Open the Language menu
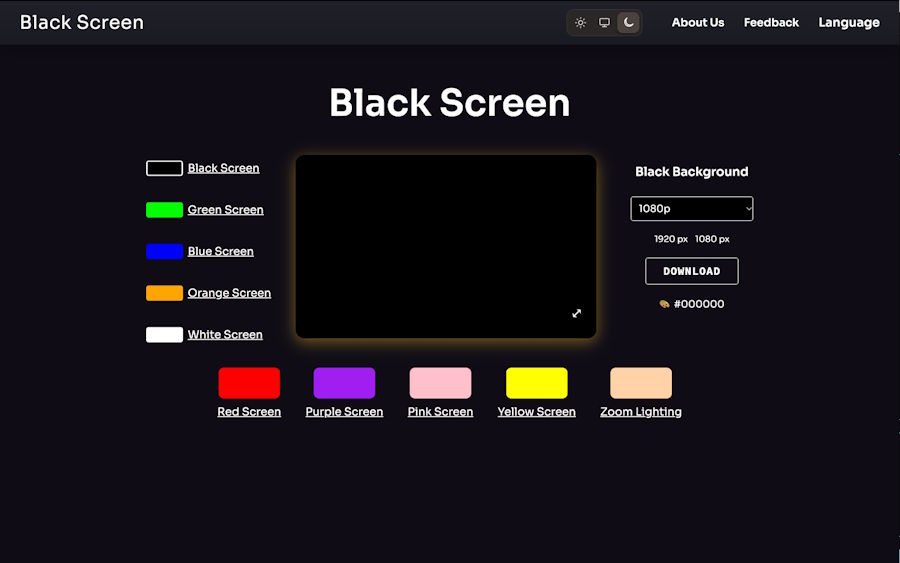900x563 pixels. (x=849, y=23)
